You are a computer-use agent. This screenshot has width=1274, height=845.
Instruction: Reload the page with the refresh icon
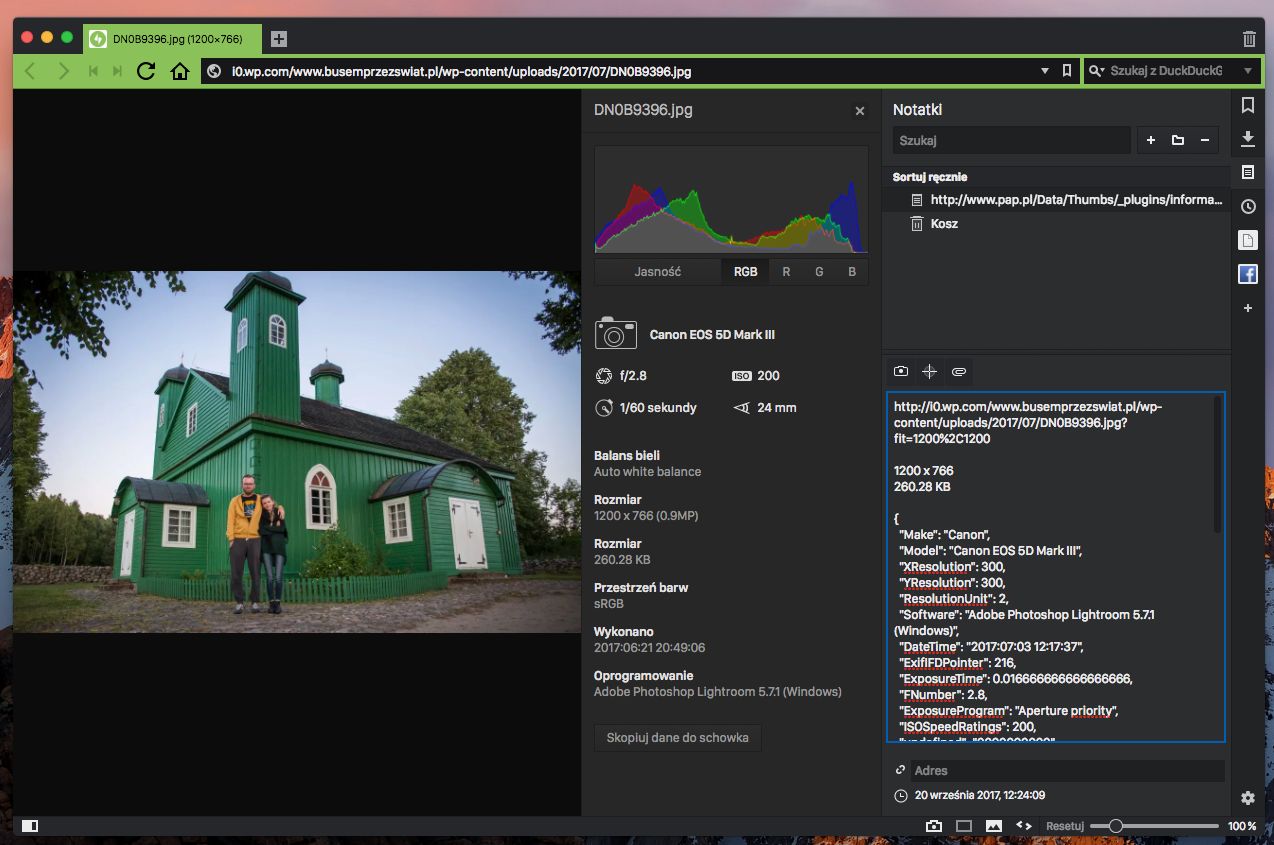tap(146, 71)
